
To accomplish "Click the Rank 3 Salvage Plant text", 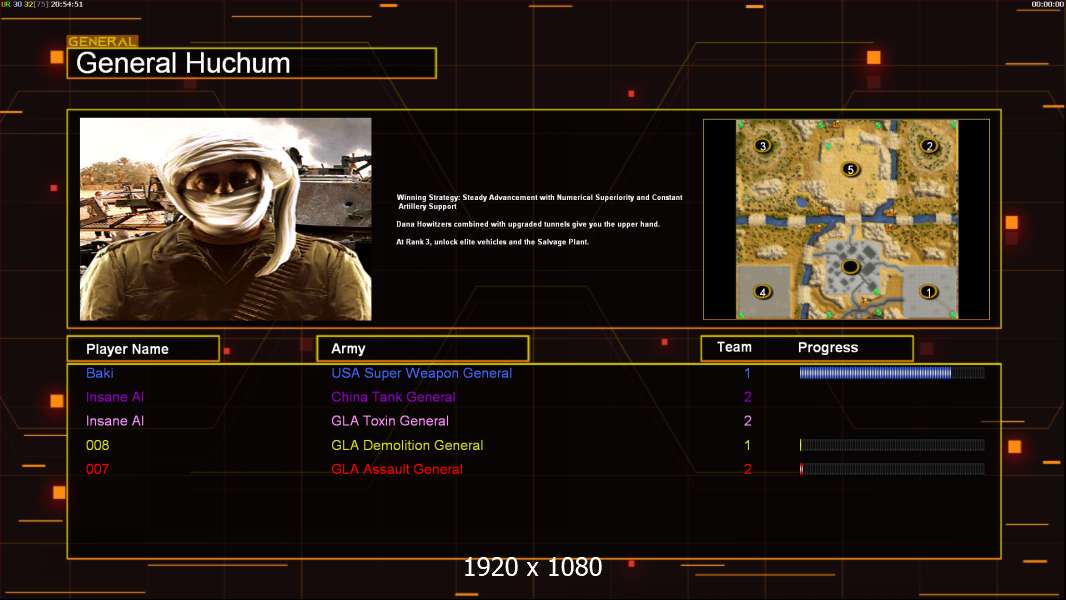I will pos(492,242).
